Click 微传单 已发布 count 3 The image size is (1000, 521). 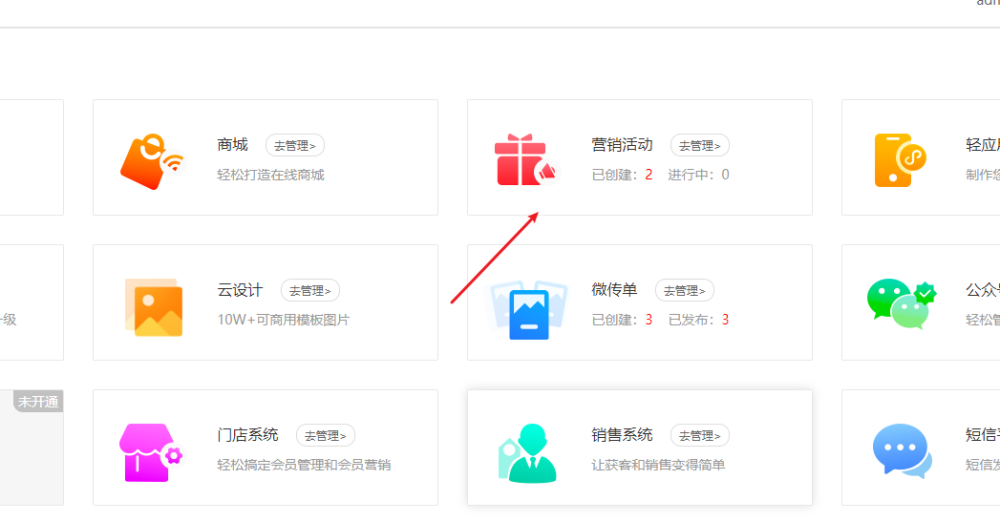725,319
